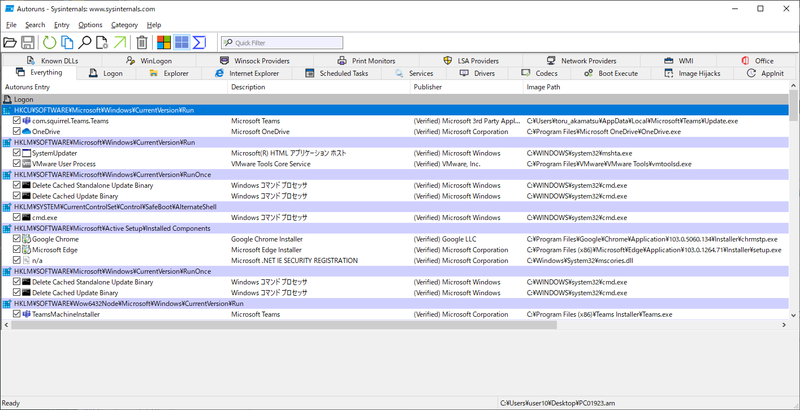Click the Jump to Entry green arrow icon
Screen dimensions: 800x410
click(120, 42)
